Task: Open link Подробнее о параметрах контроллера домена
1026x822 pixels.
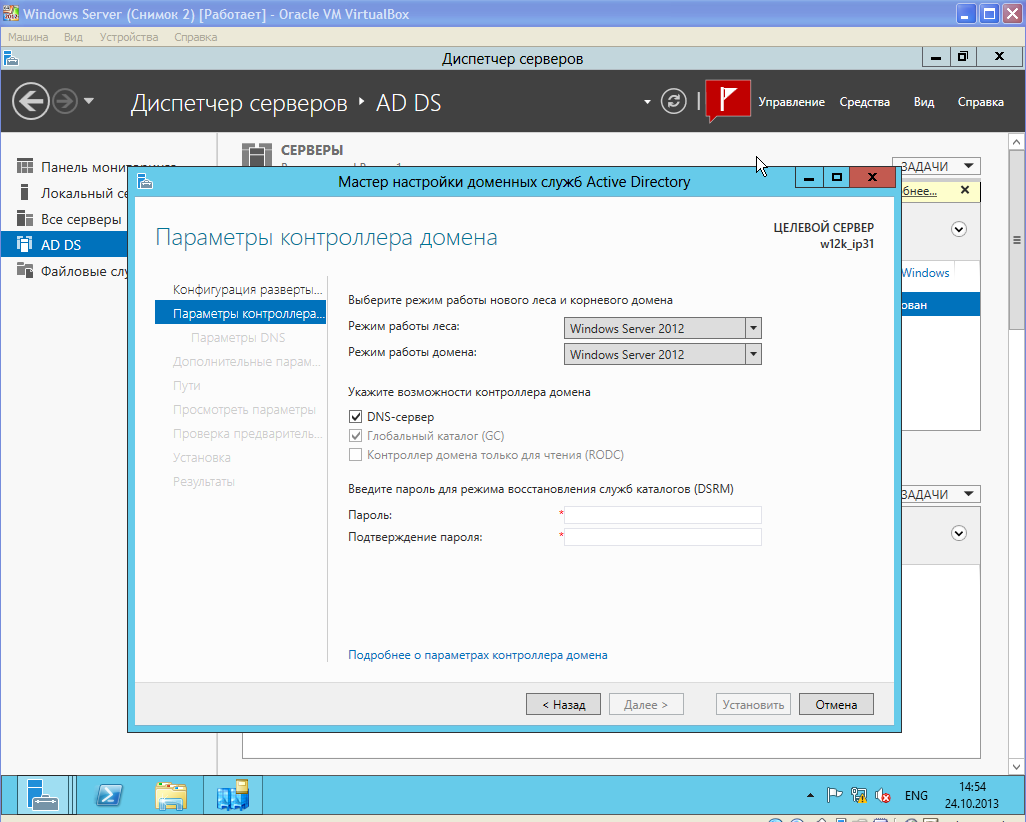Action: (478, 655)
